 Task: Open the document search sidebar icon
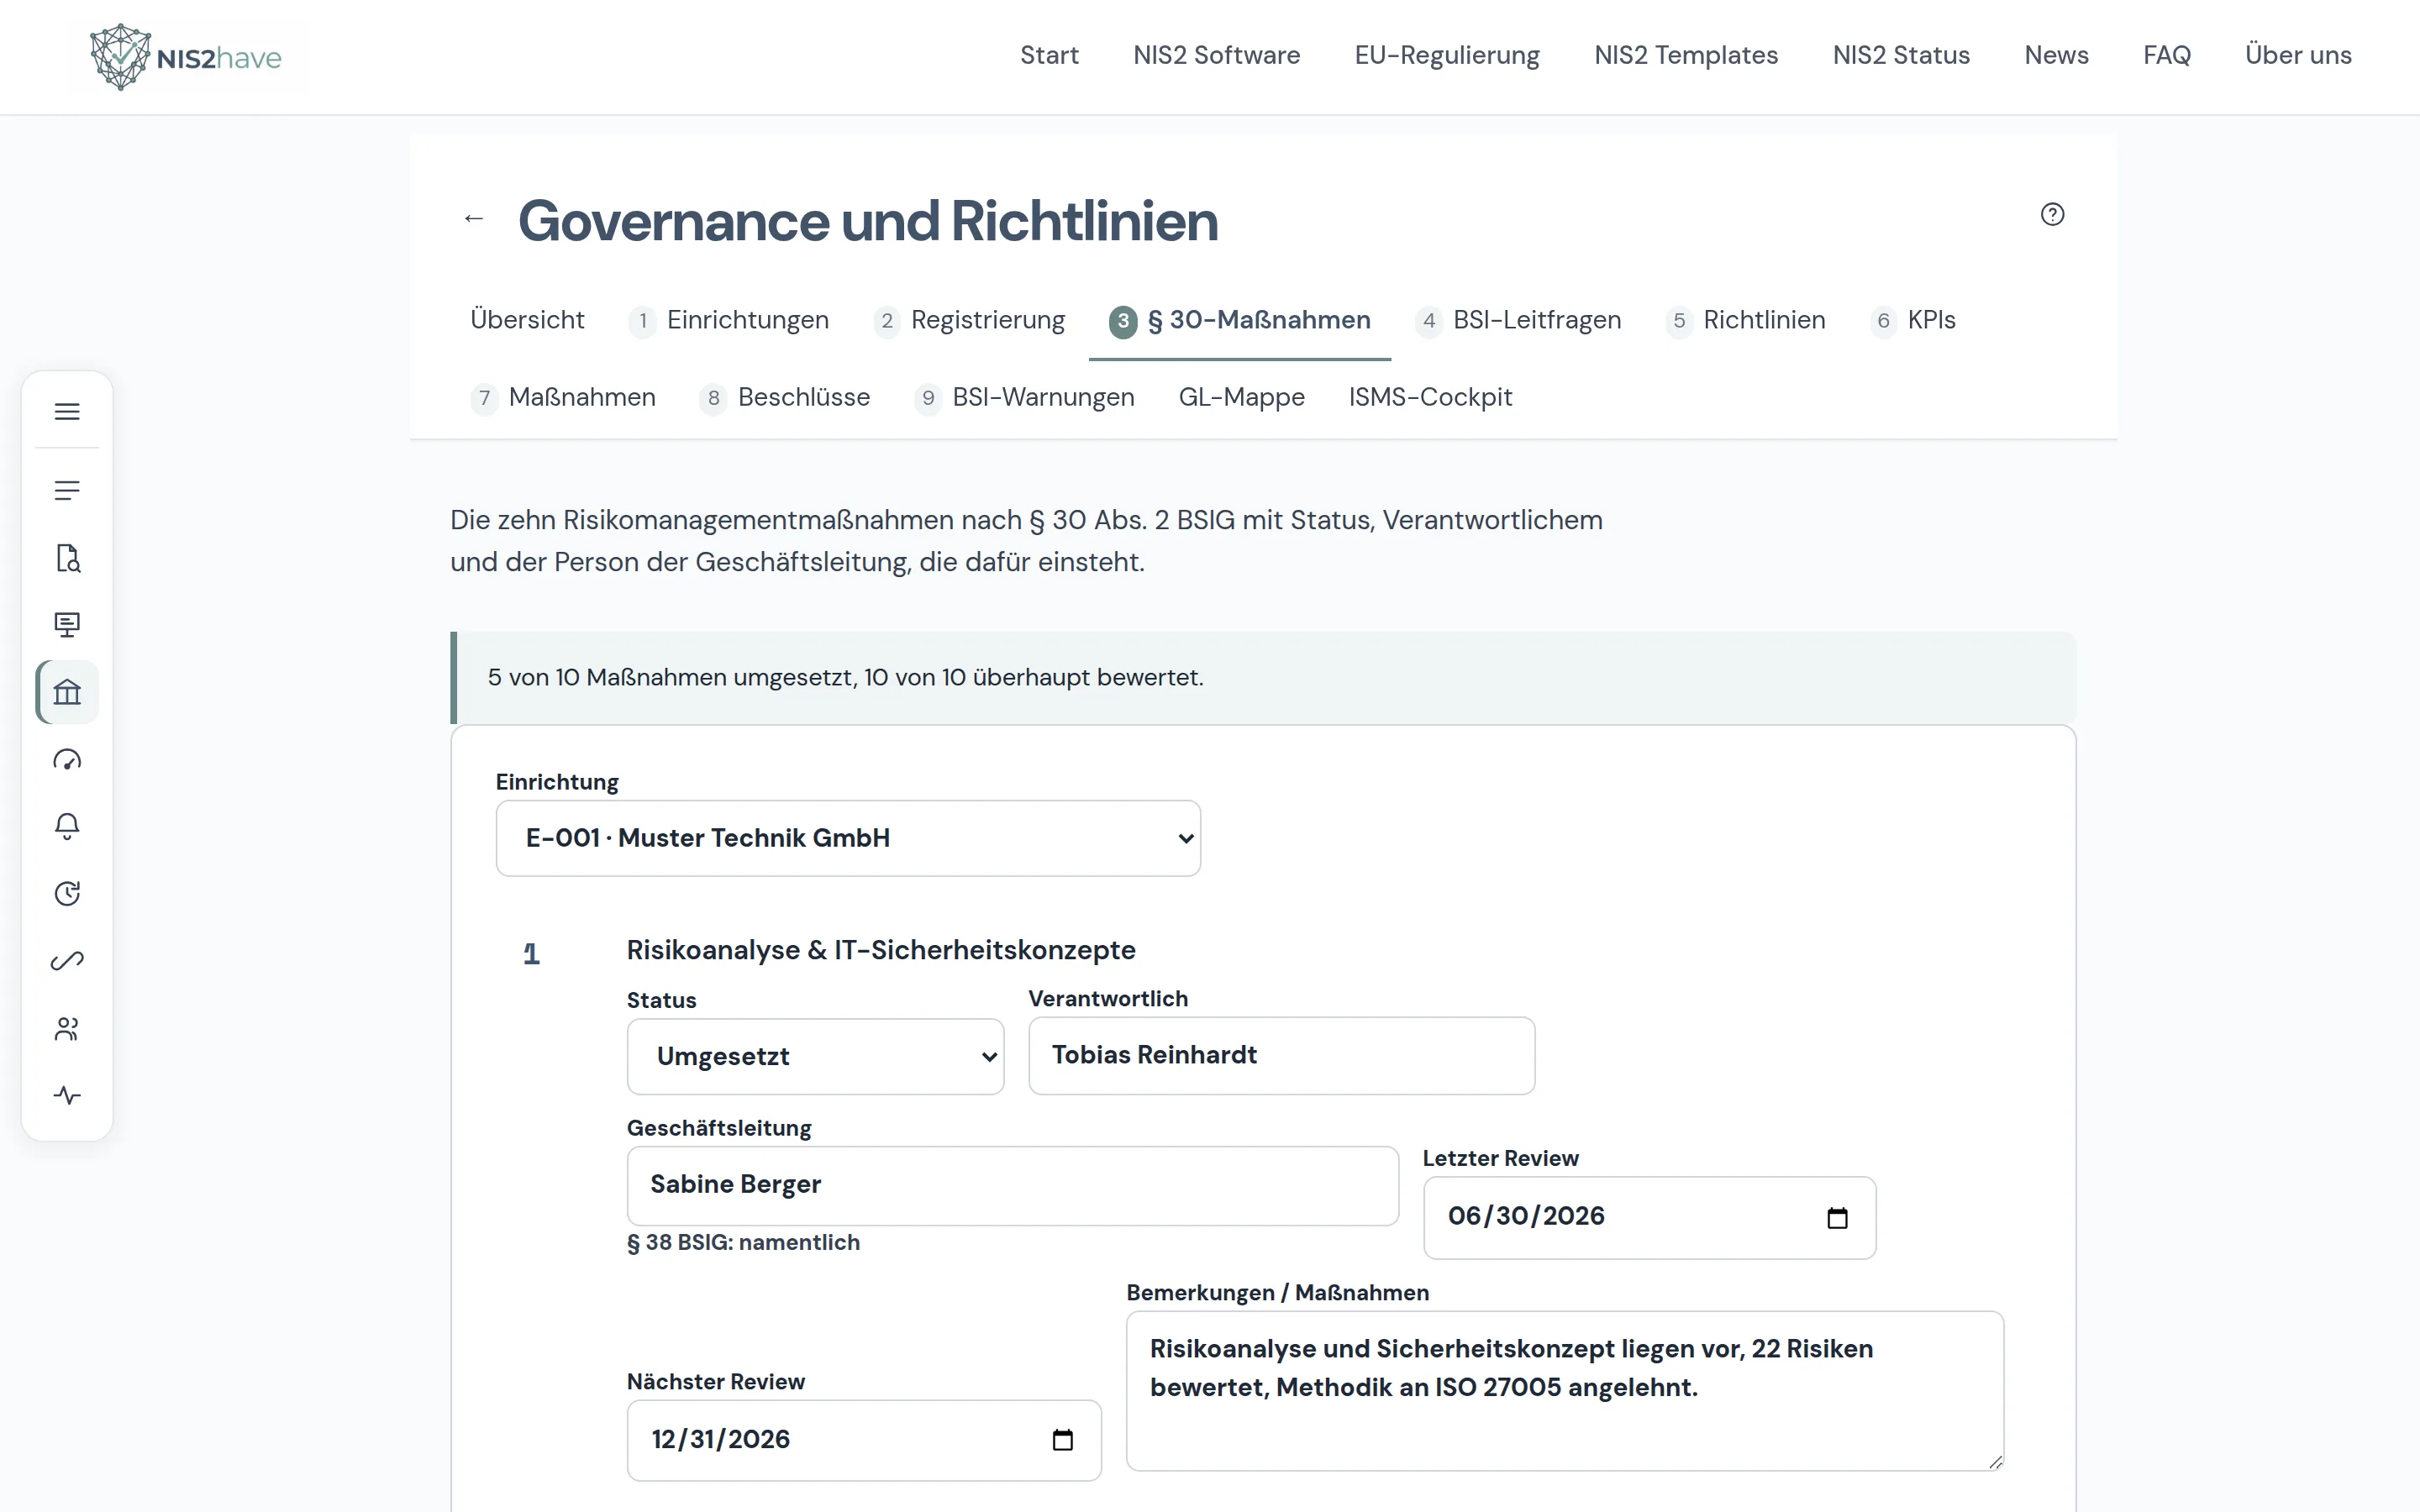[67, 558]
